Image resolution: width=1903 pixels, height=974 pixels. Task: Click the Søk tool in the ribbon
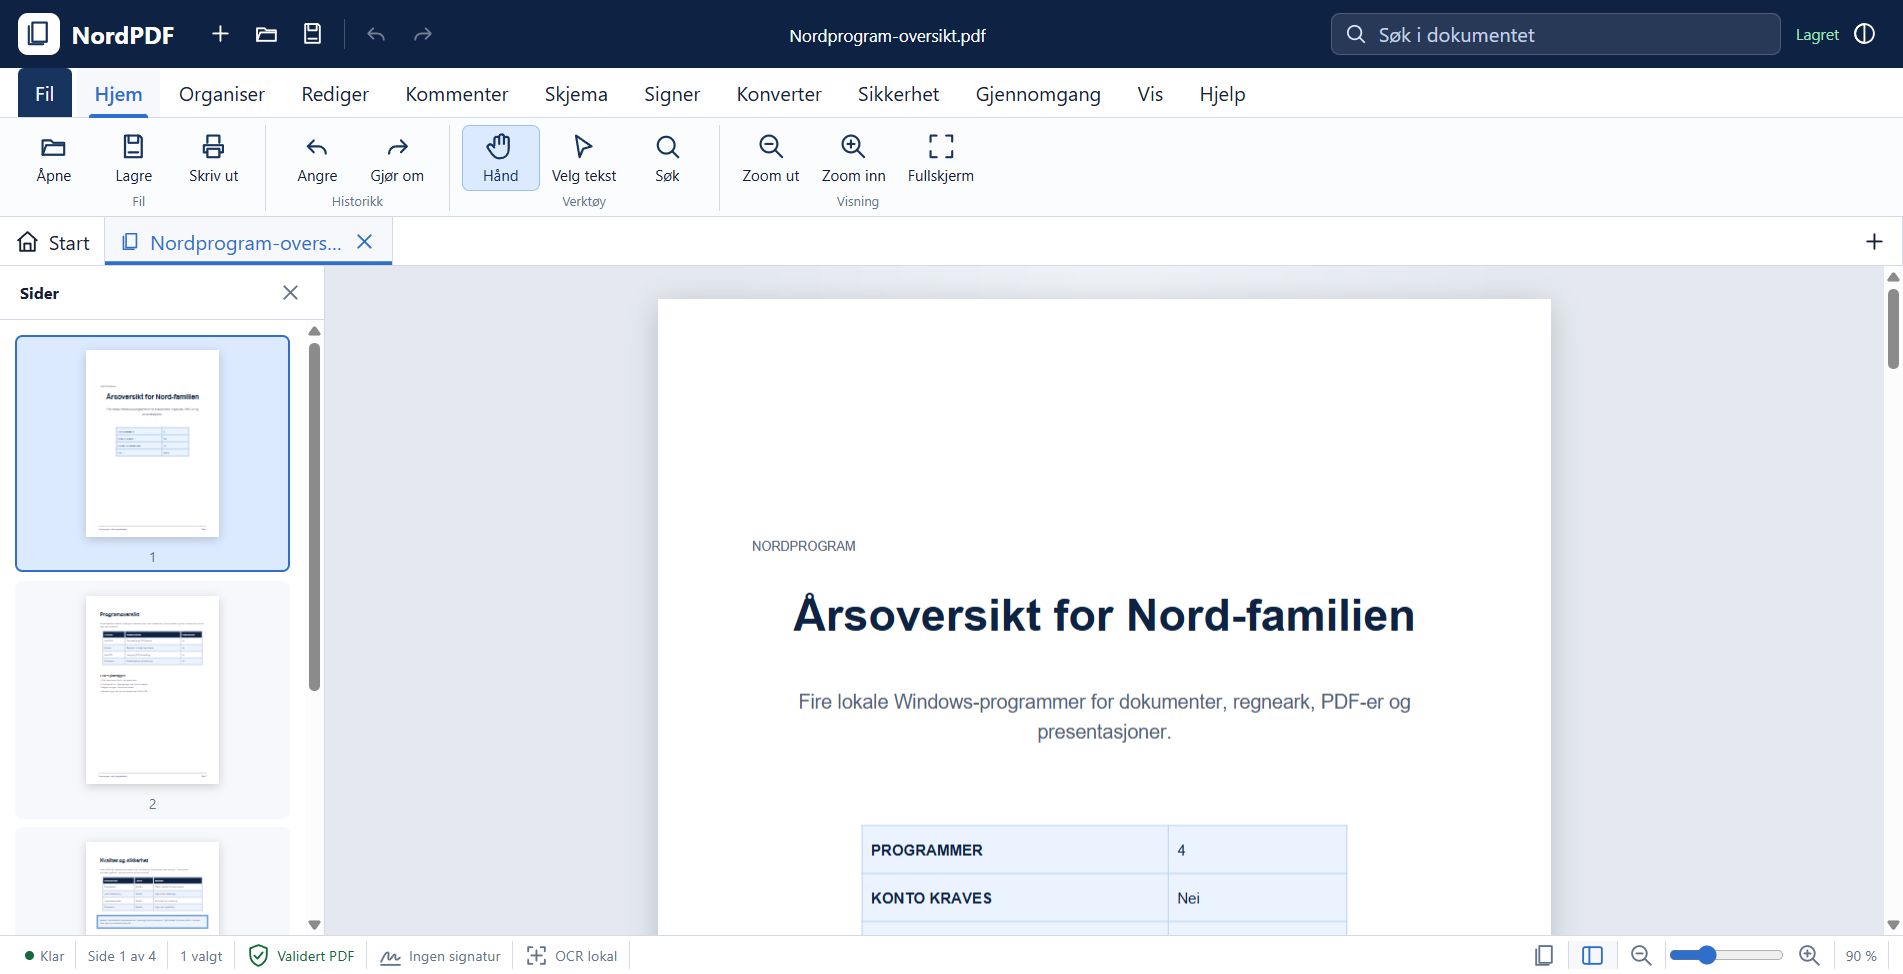coord(667,158)
